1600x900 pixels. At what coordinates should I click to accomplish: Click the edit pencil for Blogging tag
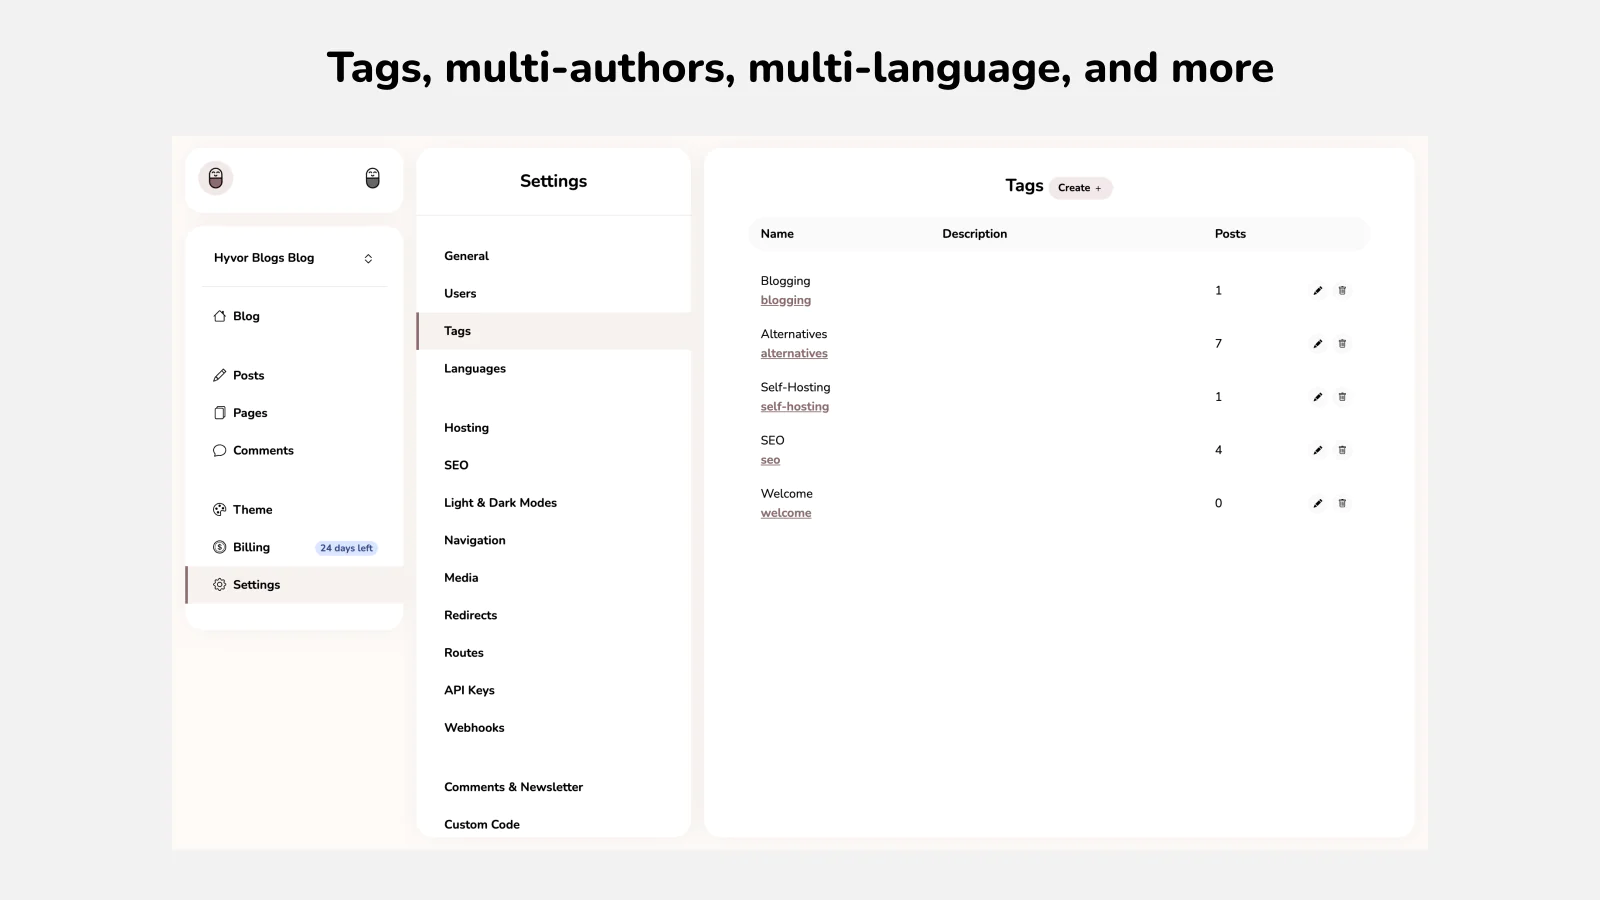pos(1317,291)
